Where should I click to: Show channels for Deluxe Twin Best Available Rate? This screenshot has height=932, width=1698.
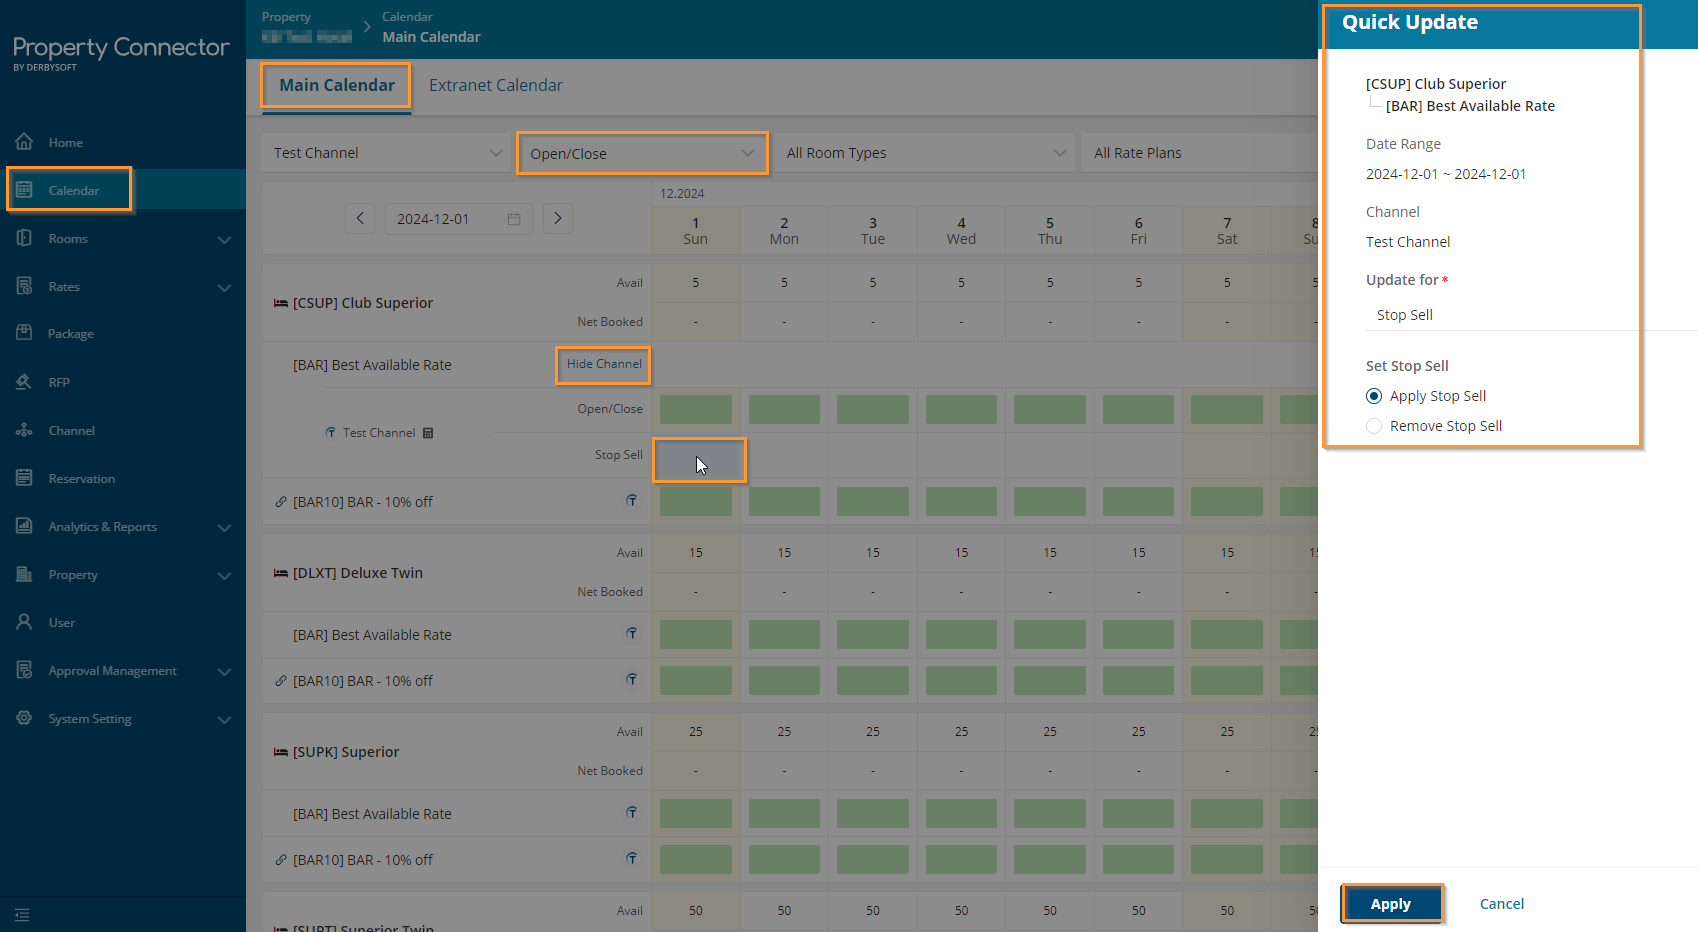pos(632,633)
